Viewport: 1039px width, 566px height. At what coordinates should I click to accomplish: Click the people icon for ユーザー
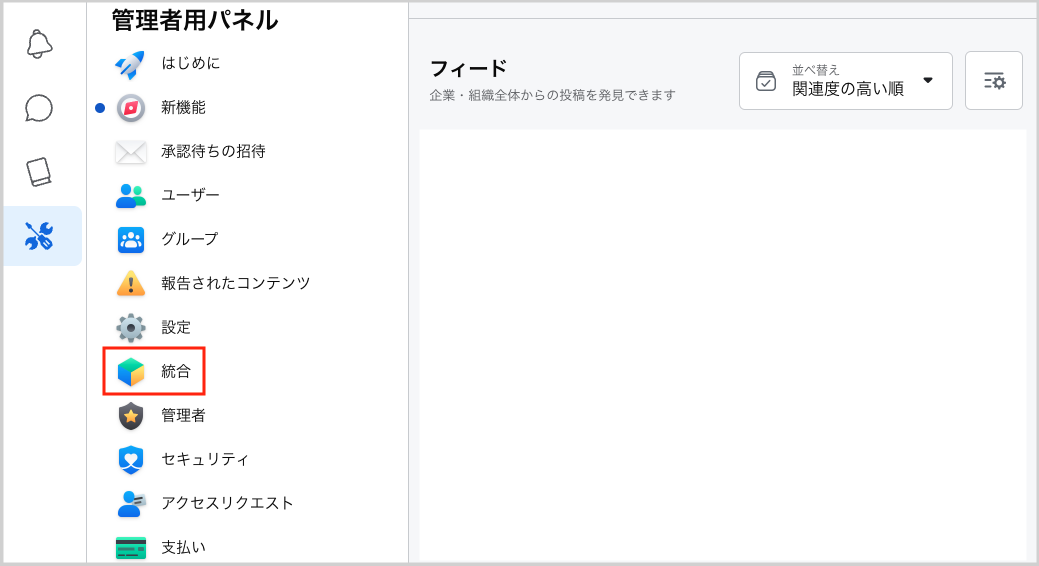point(131,196)
